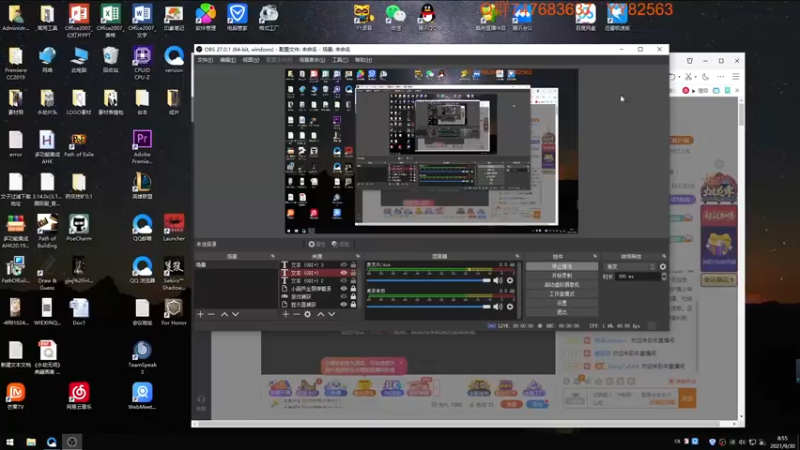Click OBS preview canvas thumbnail

[x=431, y=152]
